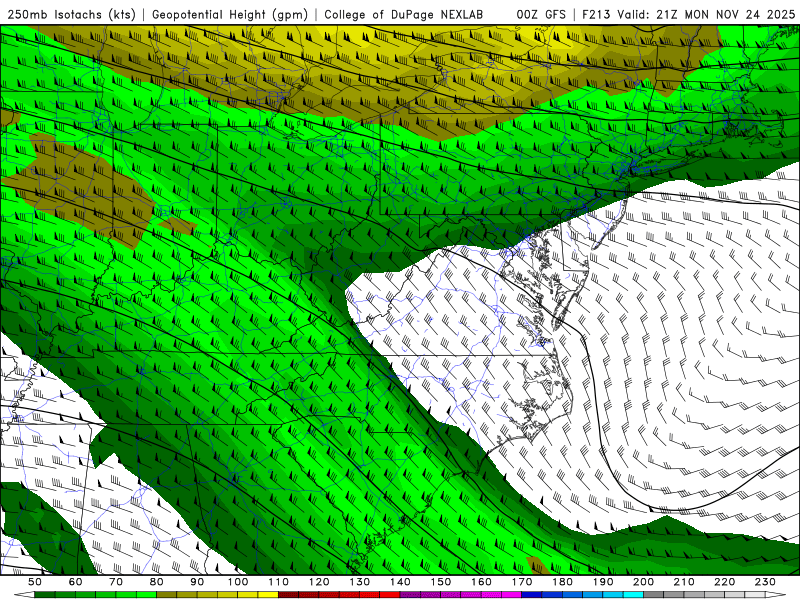Viewport: 800px width, 600px height.
Task: Click the "College of DuPage NEXLAB" label
Action: (x=404, y=15)
